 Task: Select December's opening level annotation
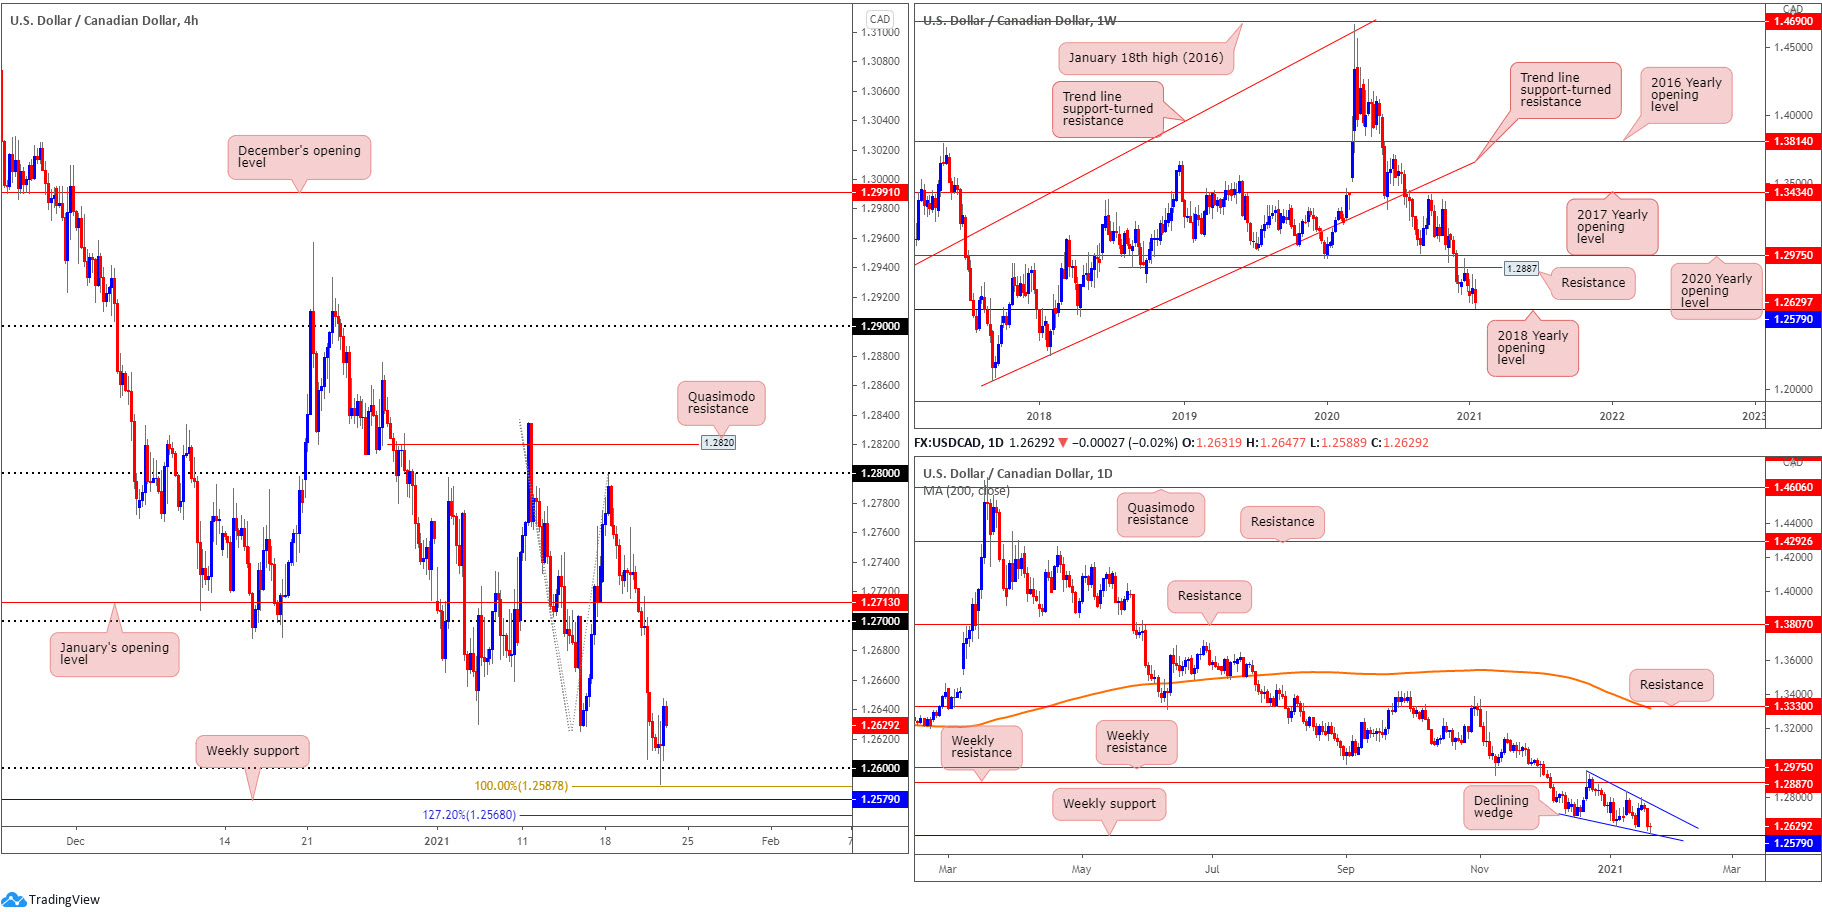(299, 157)
